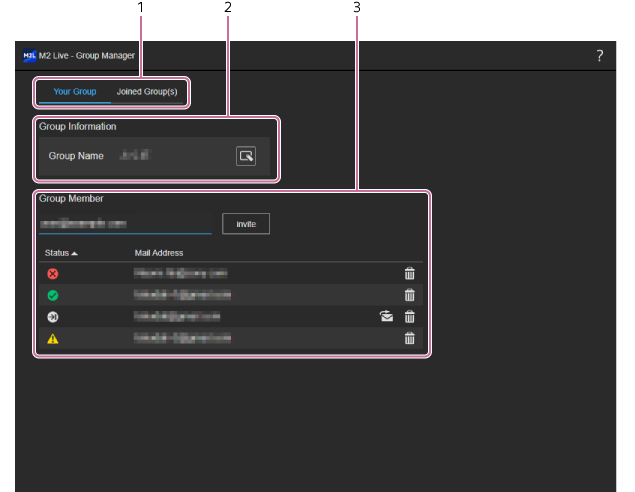Select the mail address in the first member row
635x492 pixels.
[x=181, y=273]
